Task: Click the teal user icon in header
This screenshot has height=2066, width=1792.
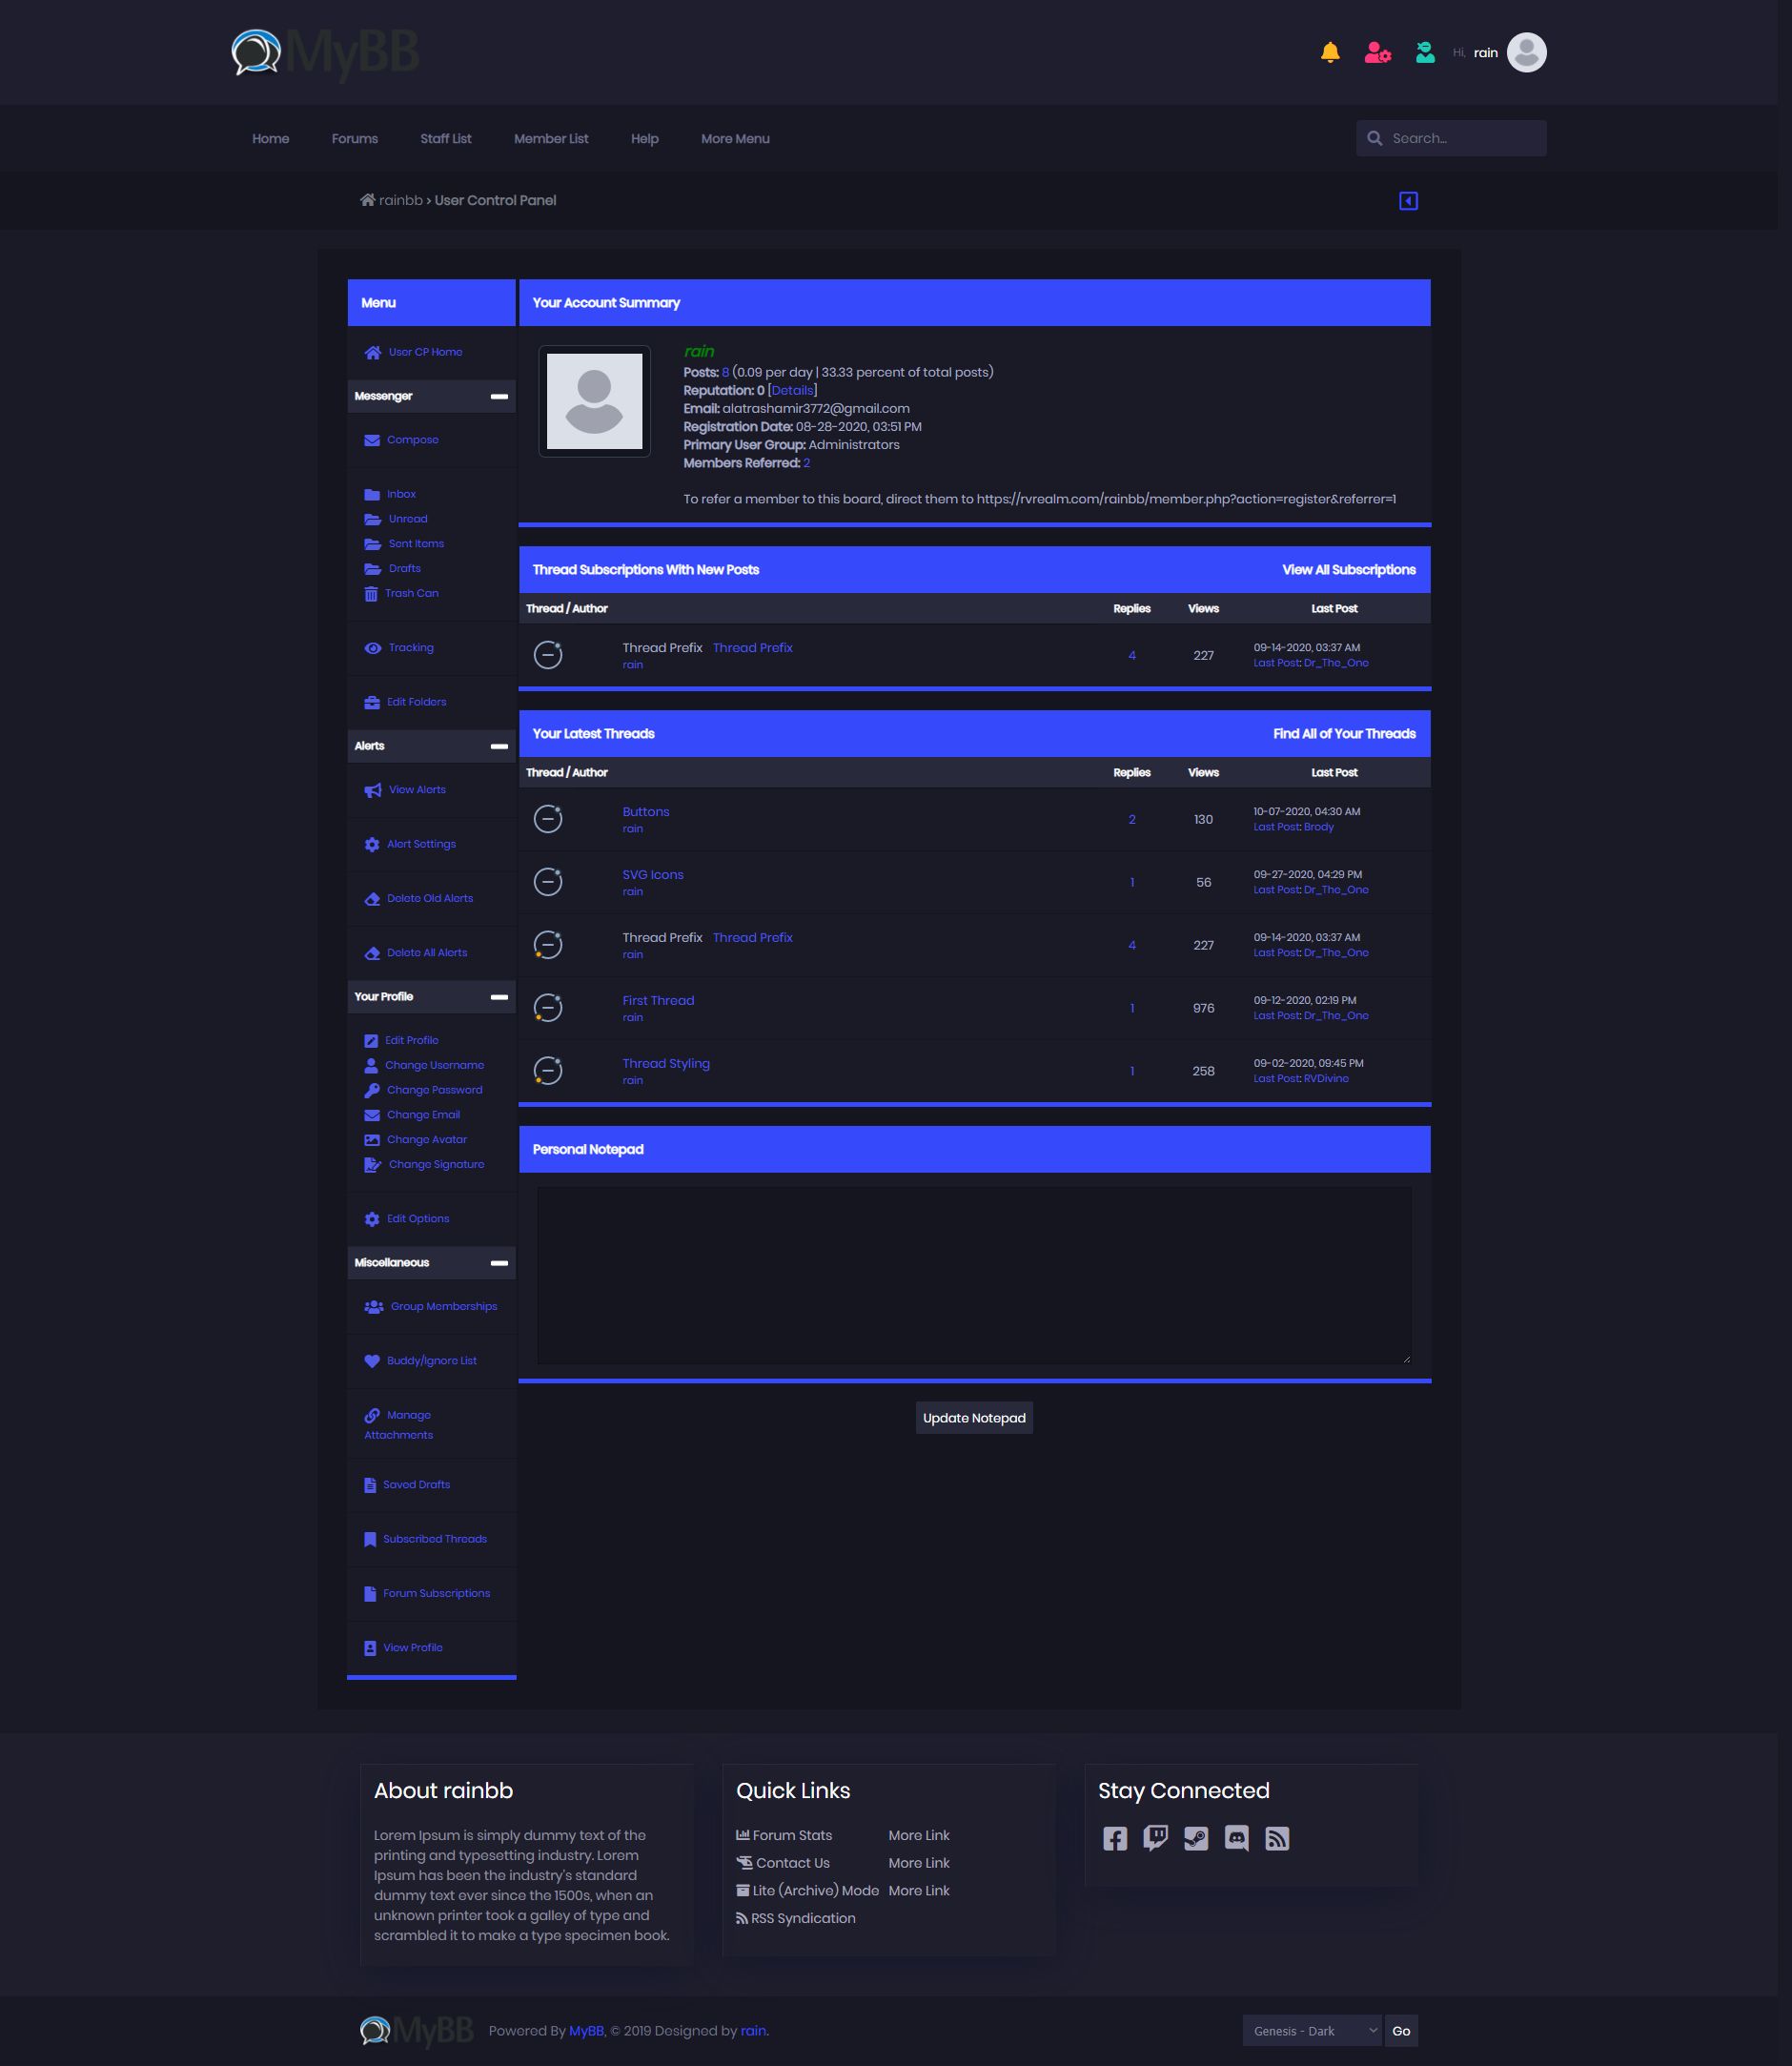Action: coord(1425,53)
